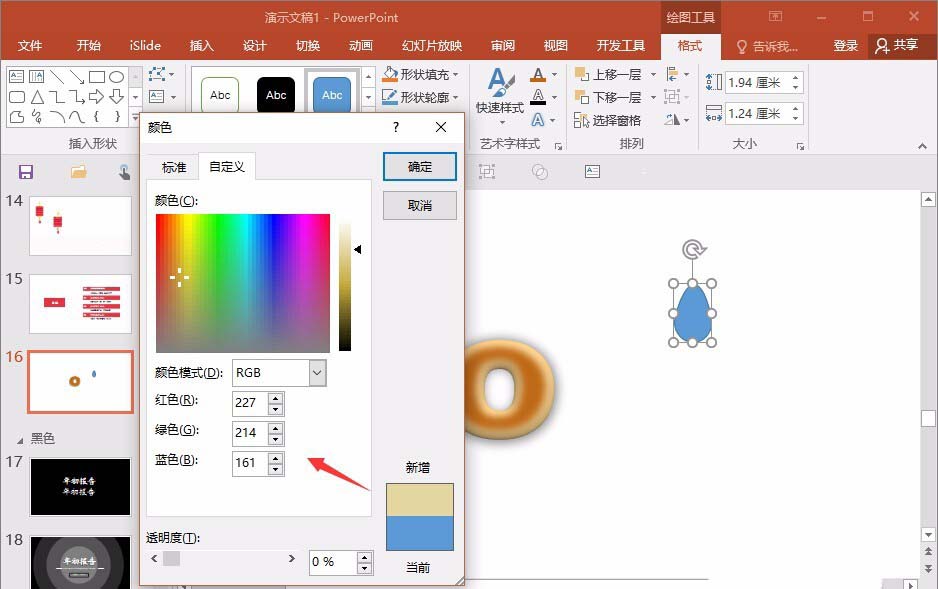Collapse the 黑色 section in slide panel
The image size is (938, 589).
coord(22,438)
